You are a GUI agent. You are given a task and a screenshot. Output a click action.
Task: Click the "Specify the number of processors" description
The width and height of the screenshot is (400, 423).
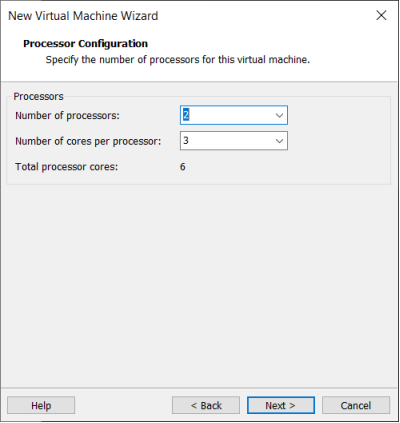(x=178, y=60)
